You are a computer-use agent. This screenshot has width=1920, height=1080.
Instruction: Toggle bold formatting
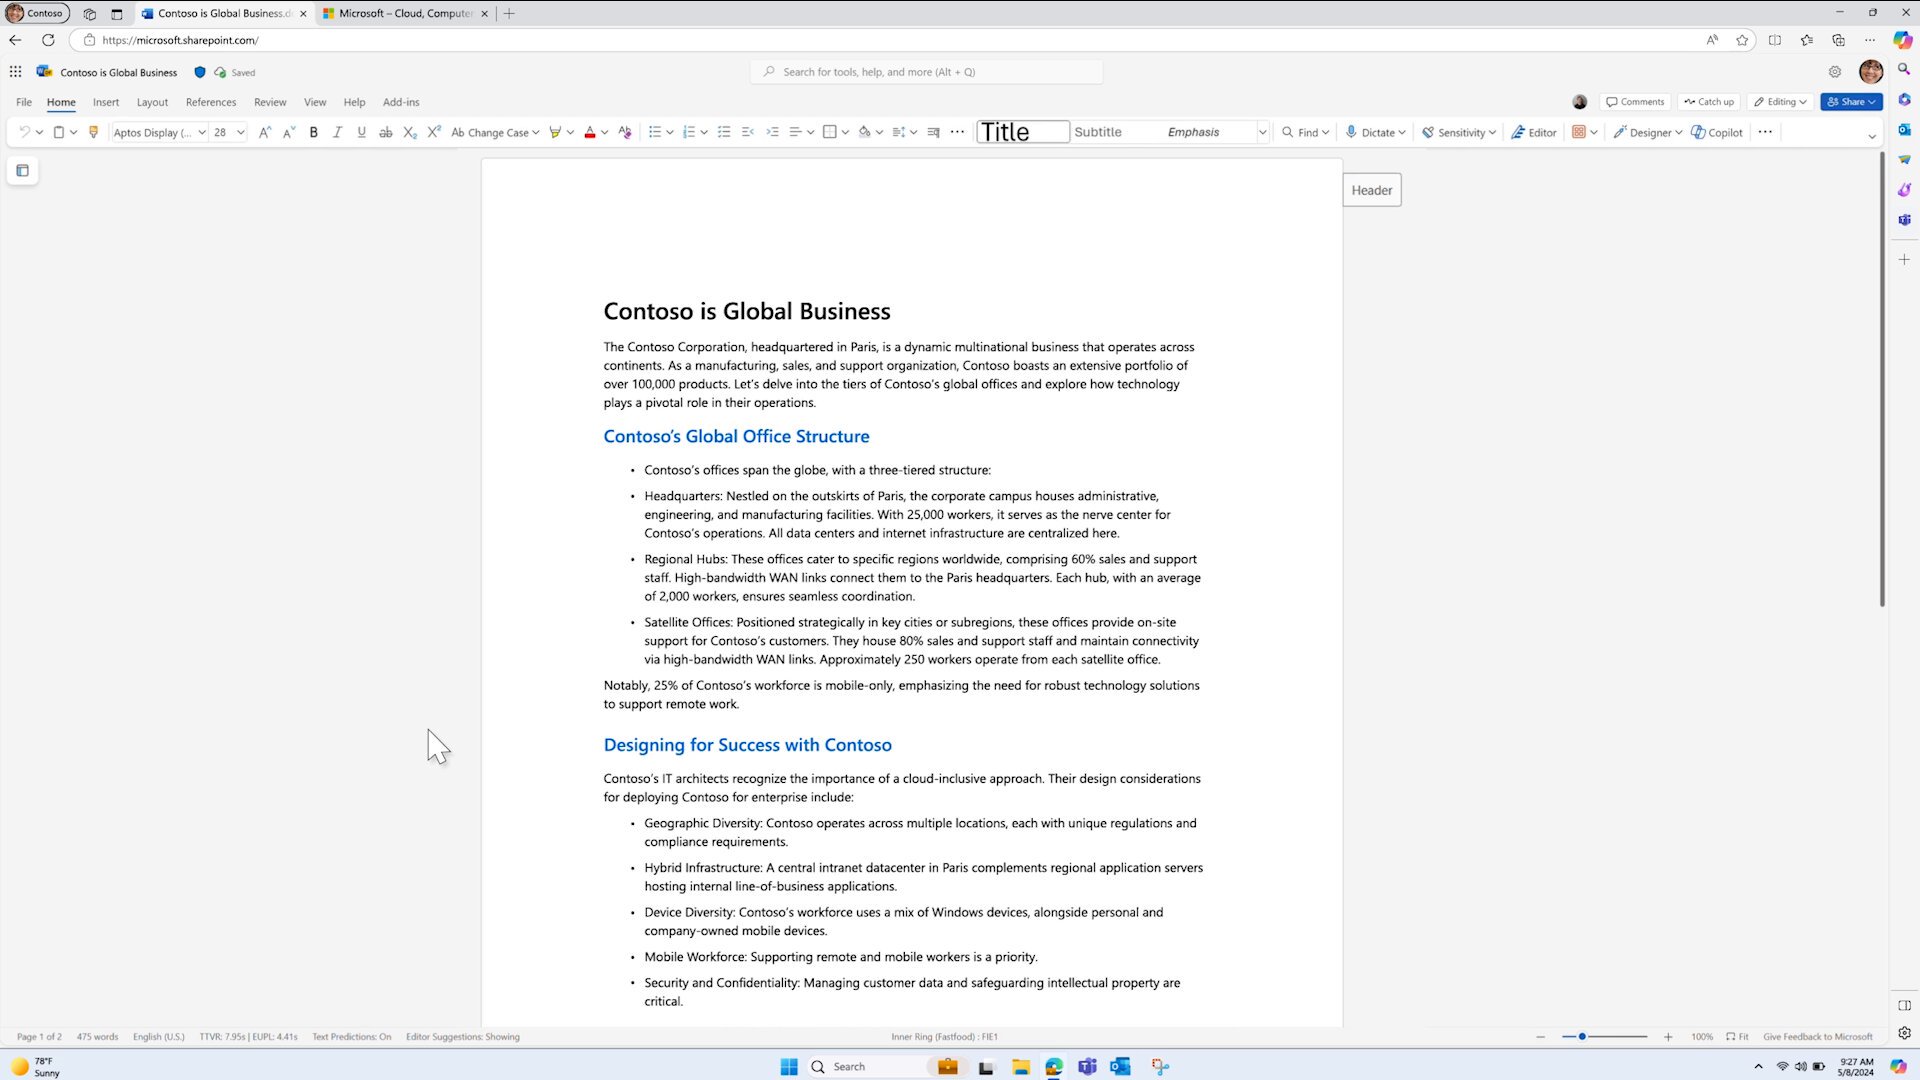click(313, 132)
